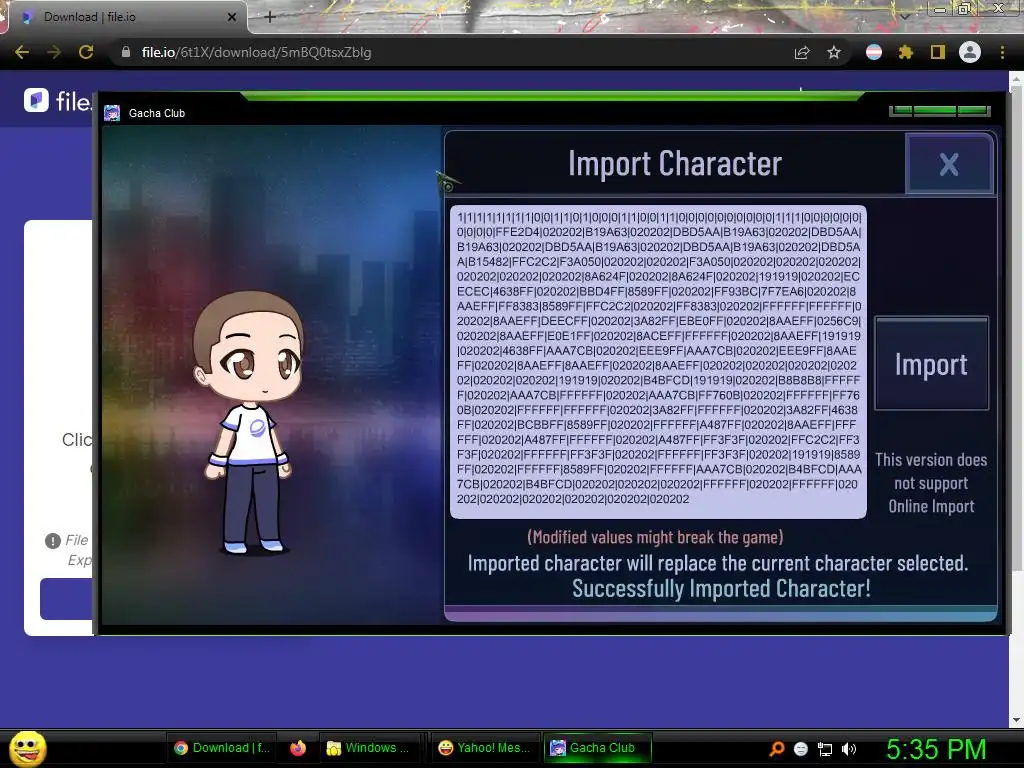The image size is (1024, 768).
Task: Bookmark this page with the star icon
Action: [x=834, y=52]
